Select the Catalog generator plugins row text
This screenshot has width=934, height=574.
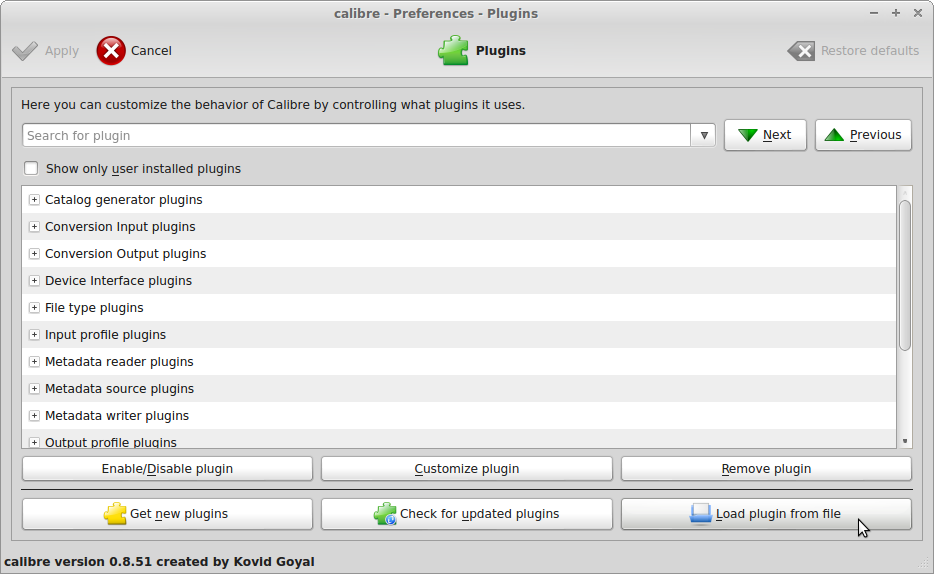tap(124, 199)
